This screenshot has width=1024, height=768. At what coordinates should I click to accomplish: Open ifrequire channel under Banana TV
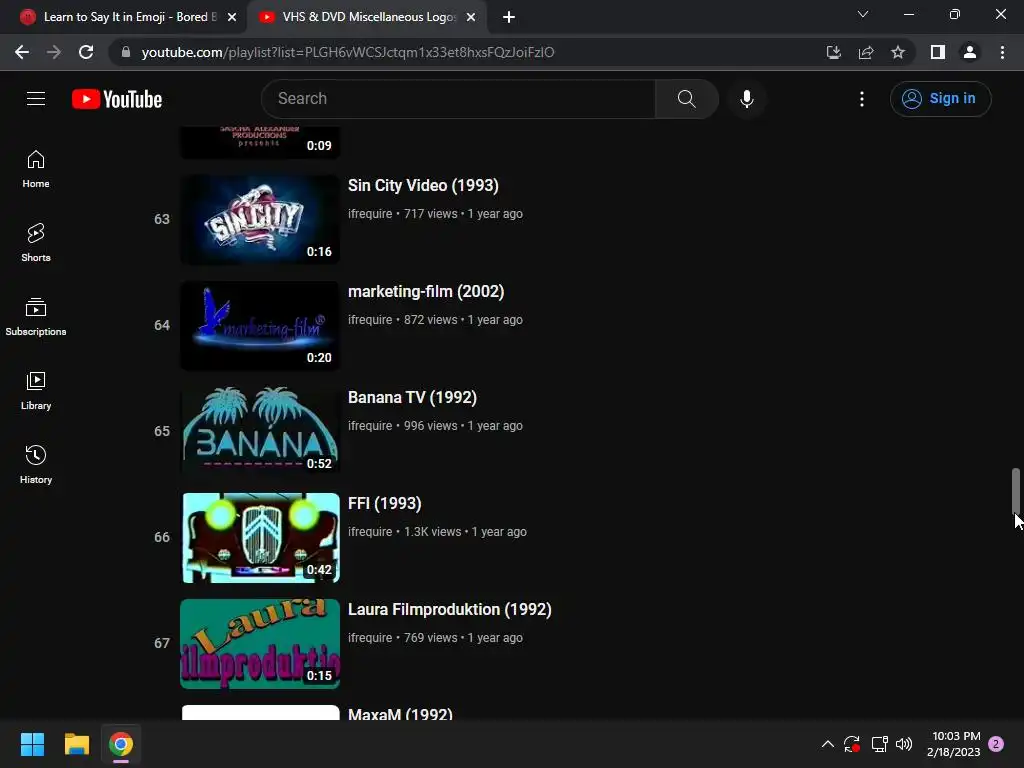tap(370, 426)
